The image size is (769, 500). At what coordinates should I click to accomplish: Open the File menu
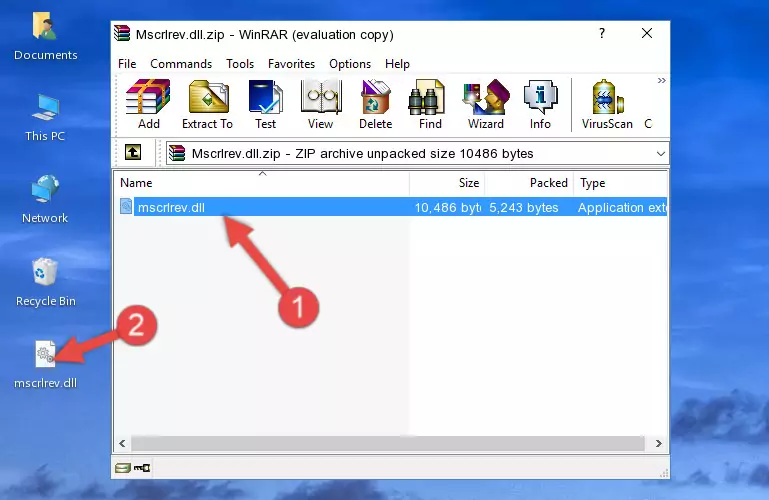click(x=127, y=64)
